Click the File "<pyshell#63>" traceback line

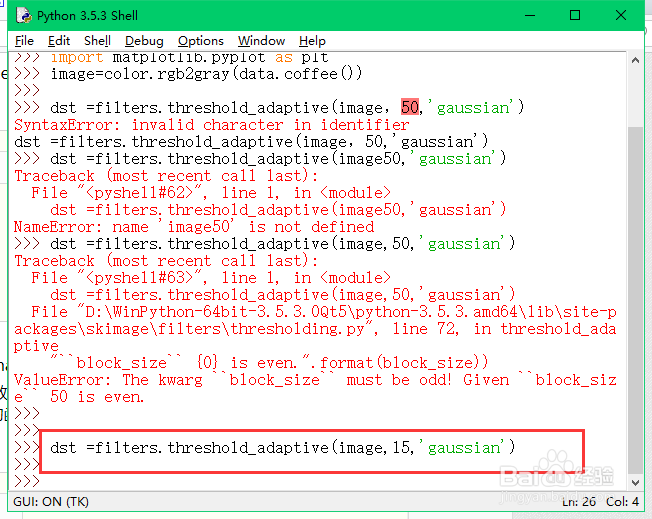click(211, 277)
